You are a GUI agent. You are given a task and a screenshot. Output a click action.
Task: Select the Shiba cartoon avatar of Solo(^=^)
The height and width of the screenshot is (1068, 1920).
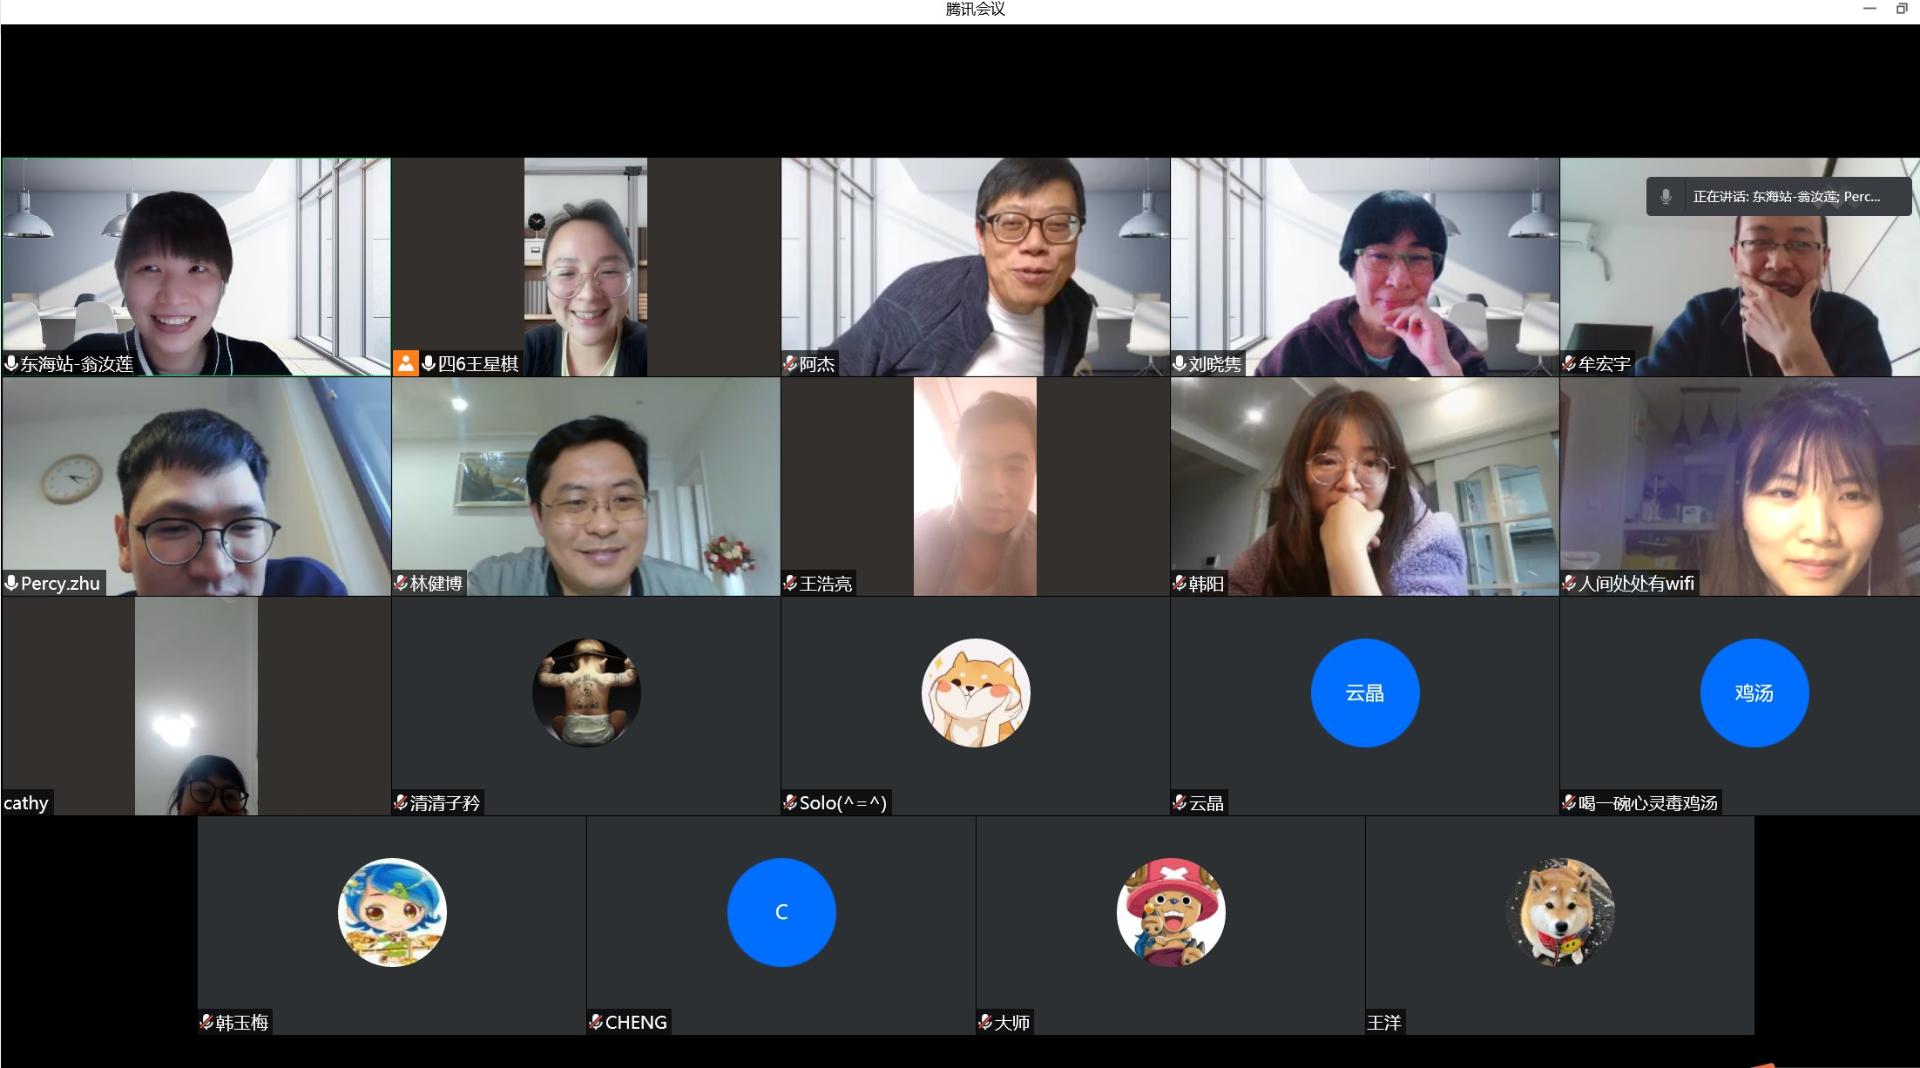(976, 693)
